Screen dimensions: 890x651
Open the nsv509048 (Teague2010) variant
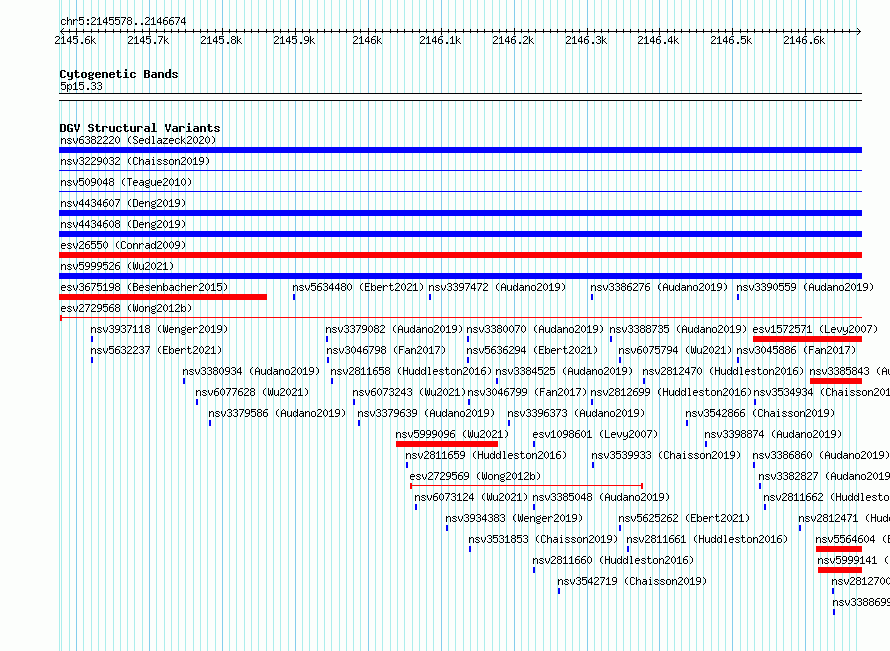tap(126, 182)
